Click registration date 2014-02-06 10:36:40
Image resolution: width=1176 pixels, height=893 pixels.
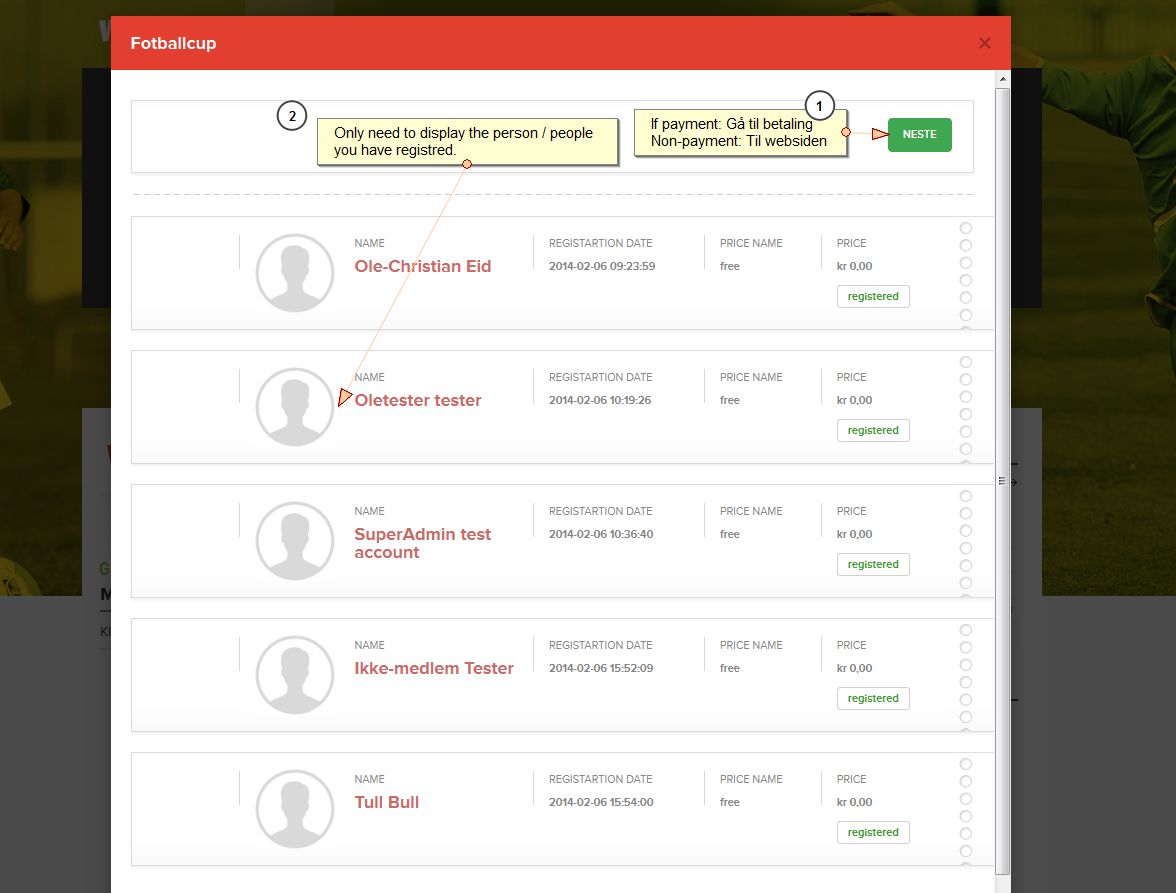601,535
